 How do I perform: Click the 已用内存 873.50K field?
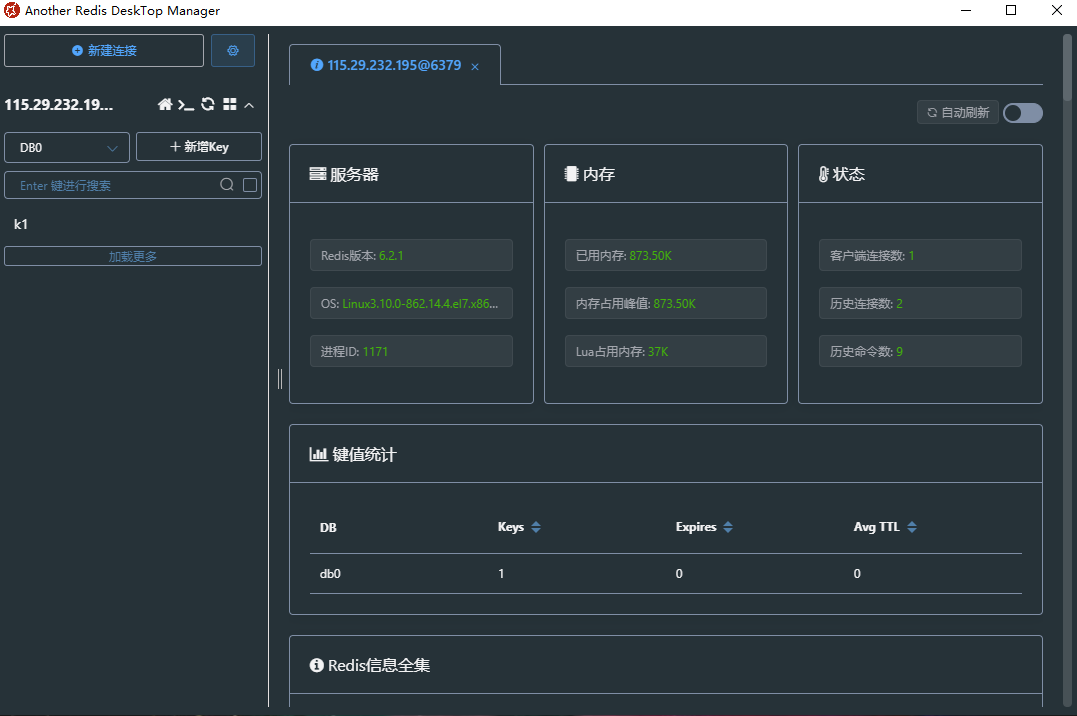(666, 256)
